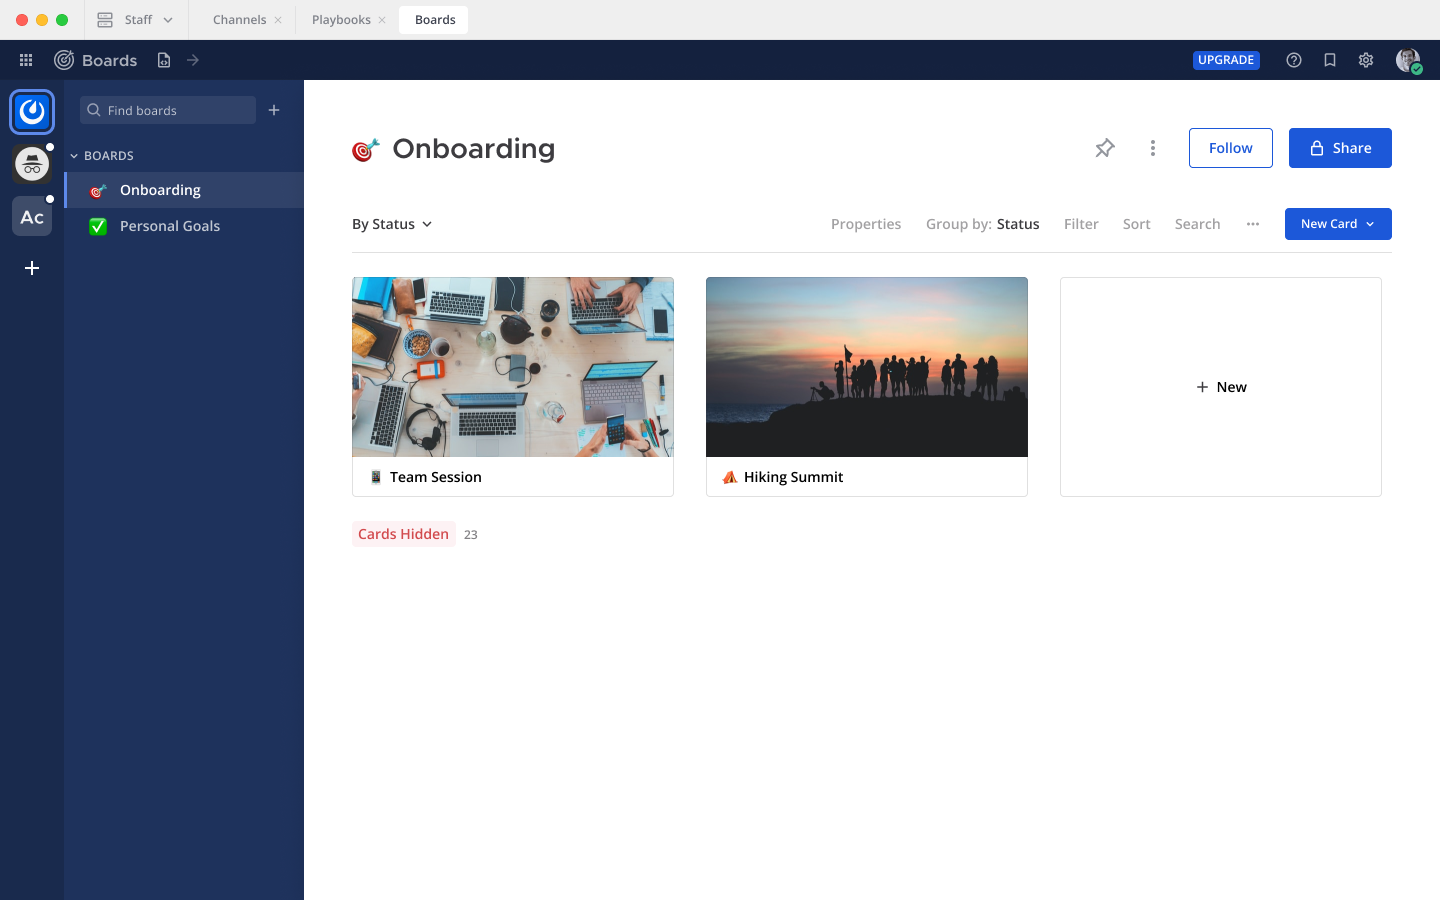
Task: Open the Hiking Summit card thumbnail
Action: tap(866, 367)
